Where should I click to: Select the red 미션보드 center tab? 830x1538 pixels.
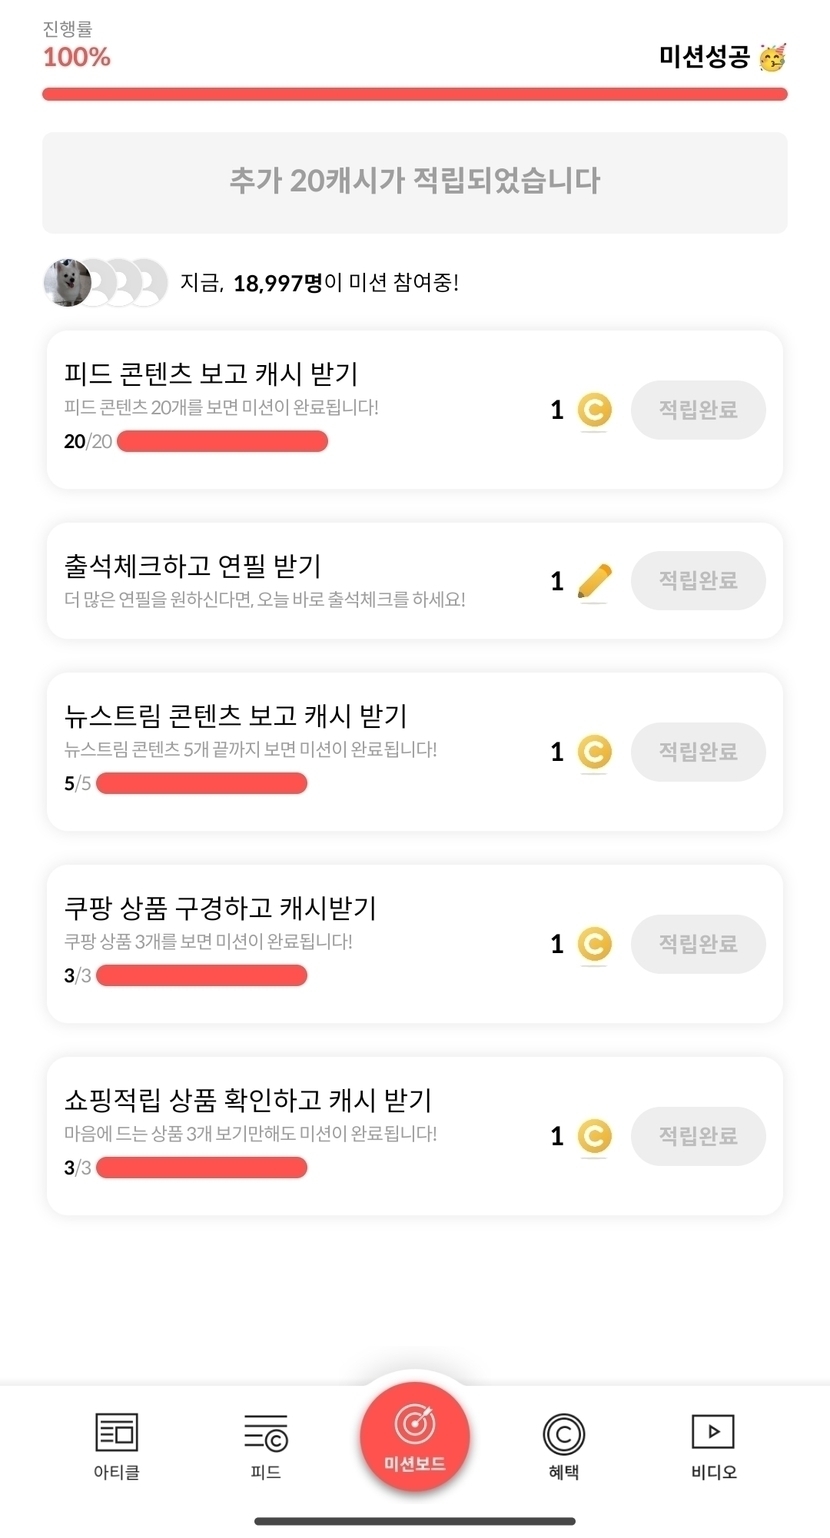(x=415, y=1436)
